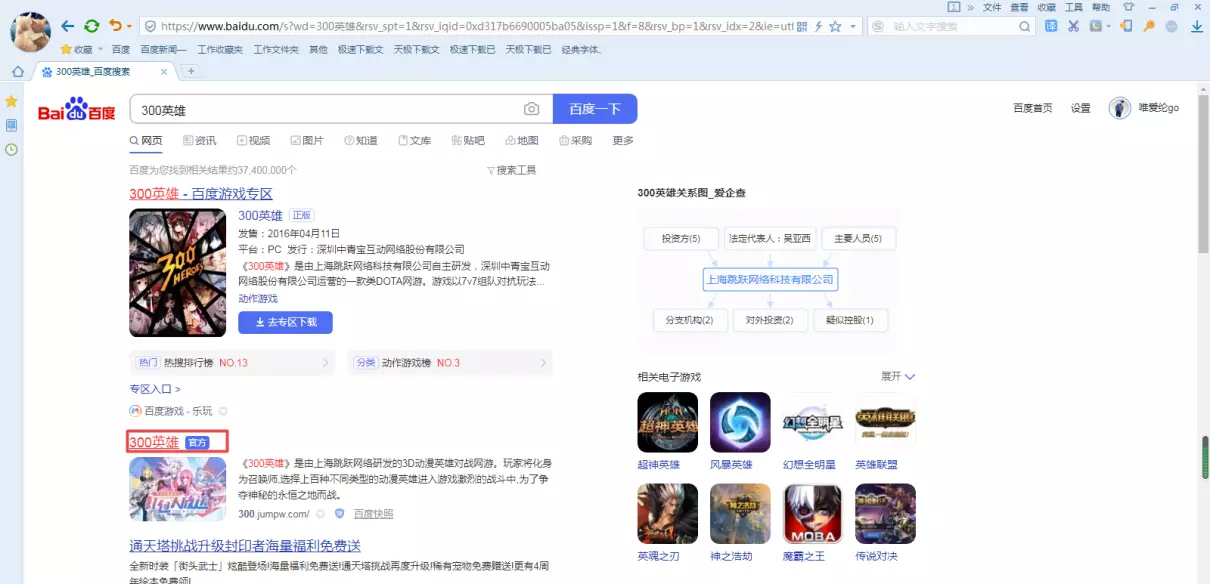This screenshot has height=584, width=1210.
Task: Click the security shield icon in address bar
Action: [x=150, y=26]
